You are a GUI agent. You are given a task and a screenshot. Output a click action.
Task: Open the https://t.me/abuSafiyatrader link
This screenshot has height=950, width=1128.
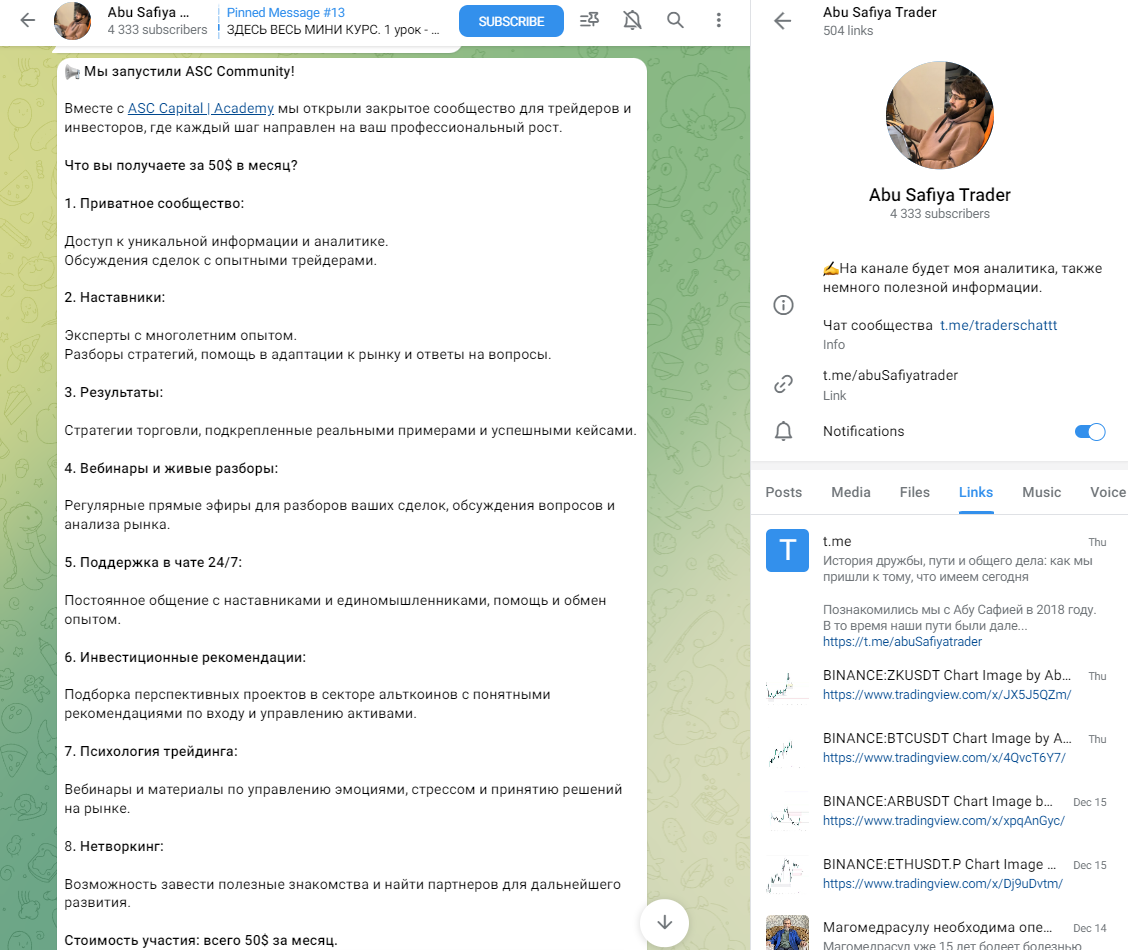pyautogui.click(x=902, y=641)
